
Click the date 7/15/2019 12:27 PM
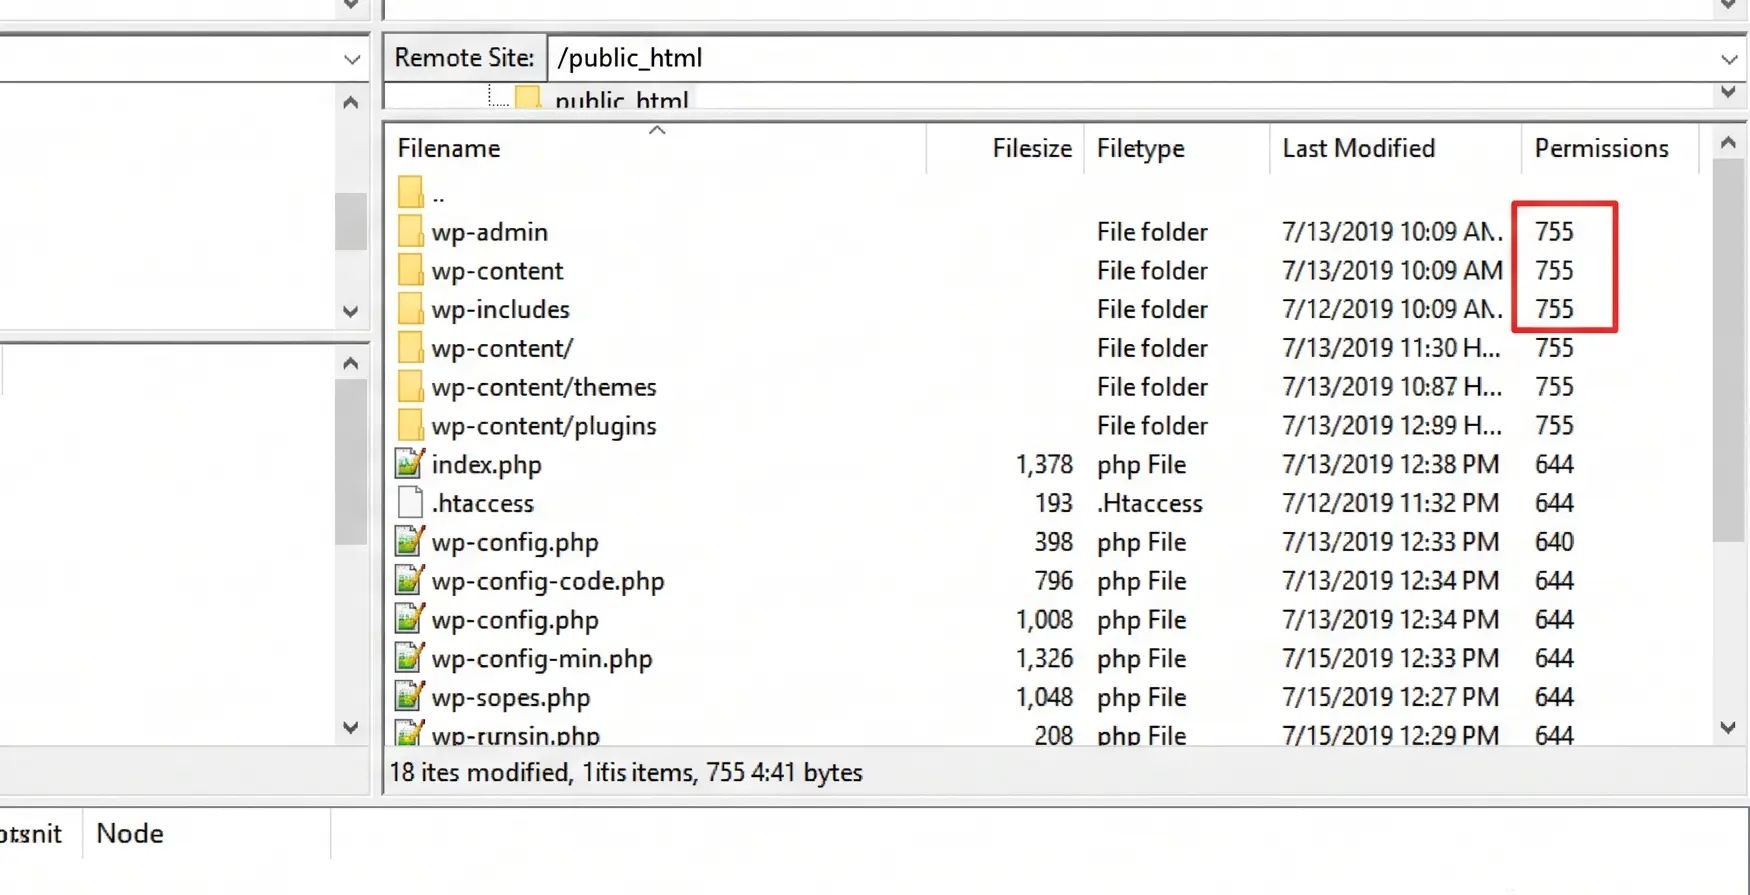point(1391,697)
